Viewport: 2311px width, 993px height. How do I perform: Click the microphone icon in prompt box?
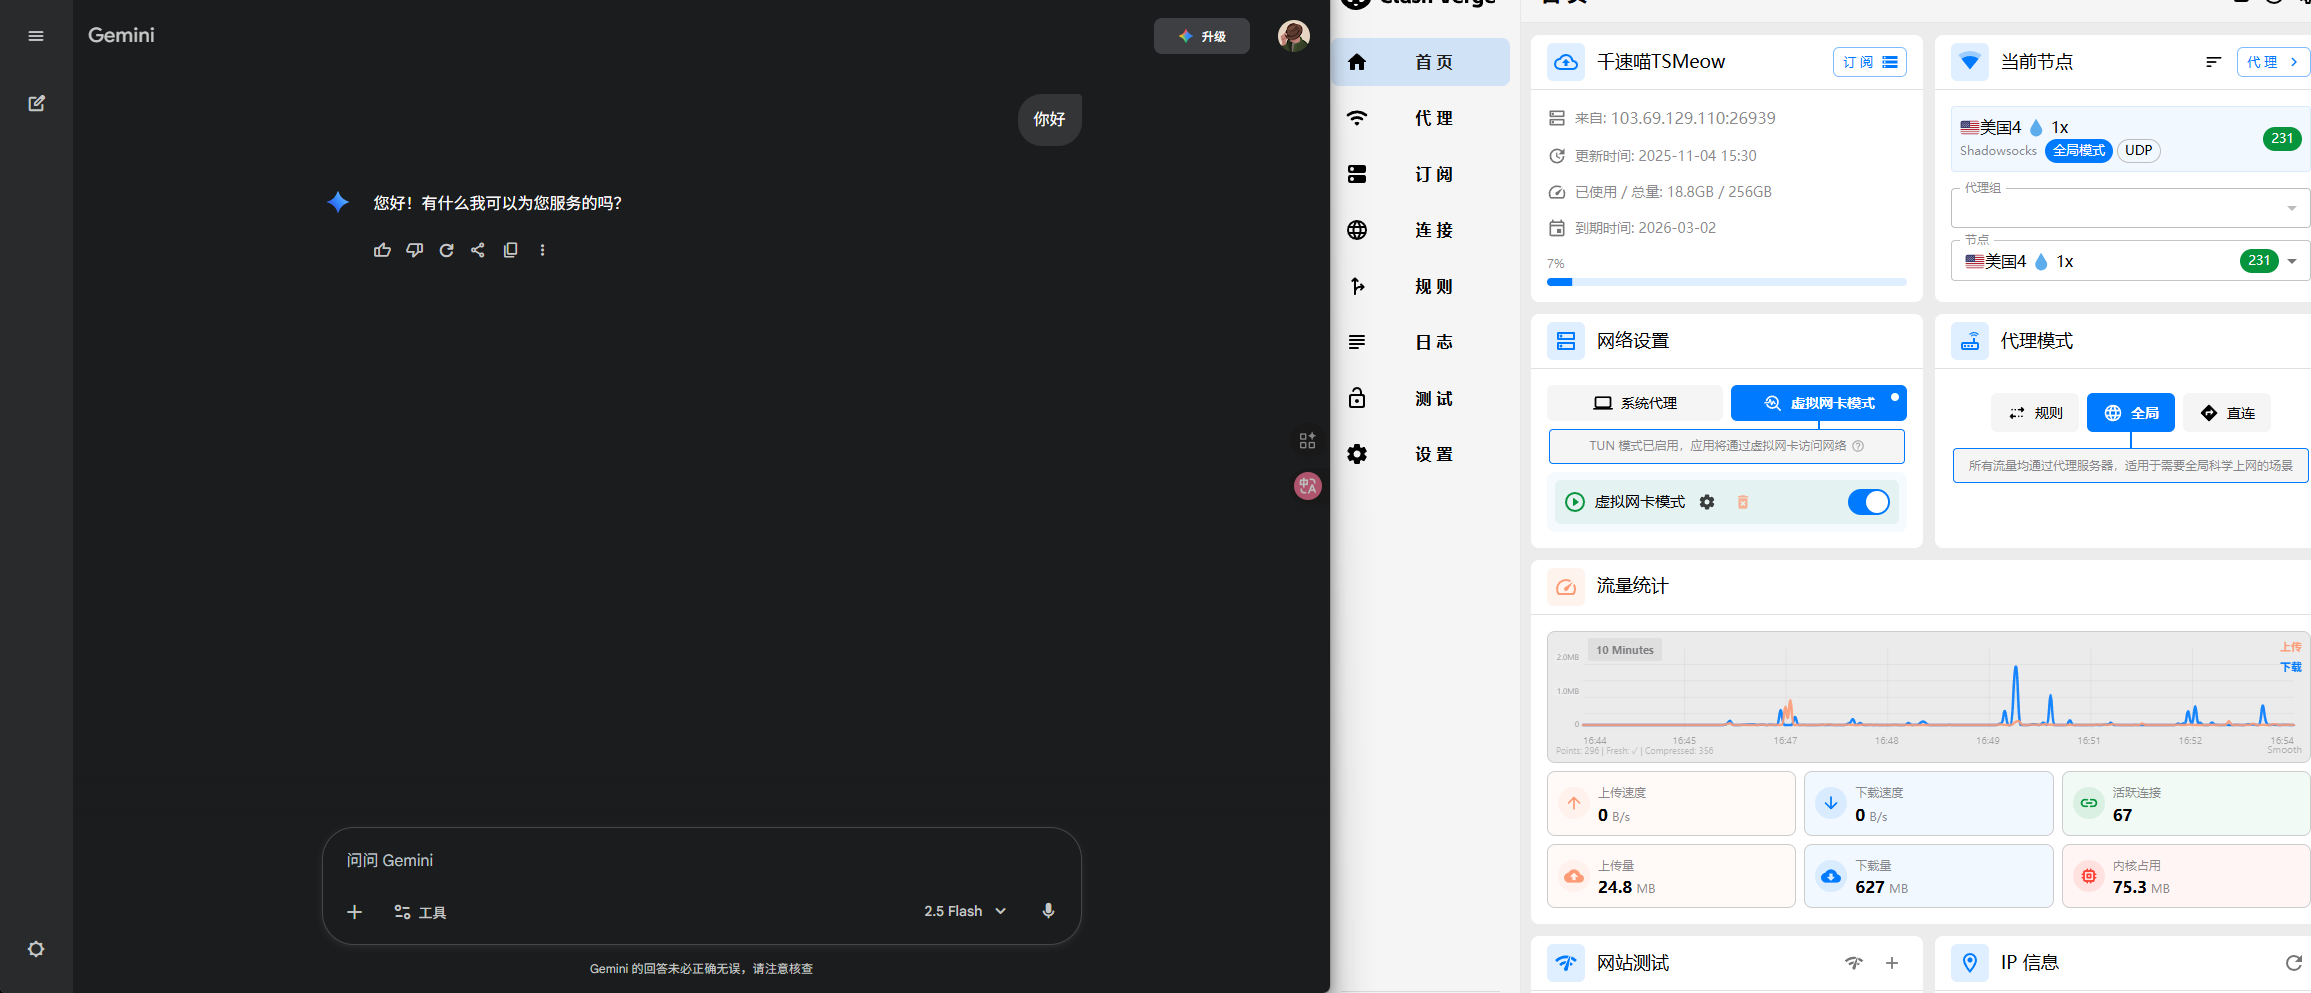(x=1048, y=911)
